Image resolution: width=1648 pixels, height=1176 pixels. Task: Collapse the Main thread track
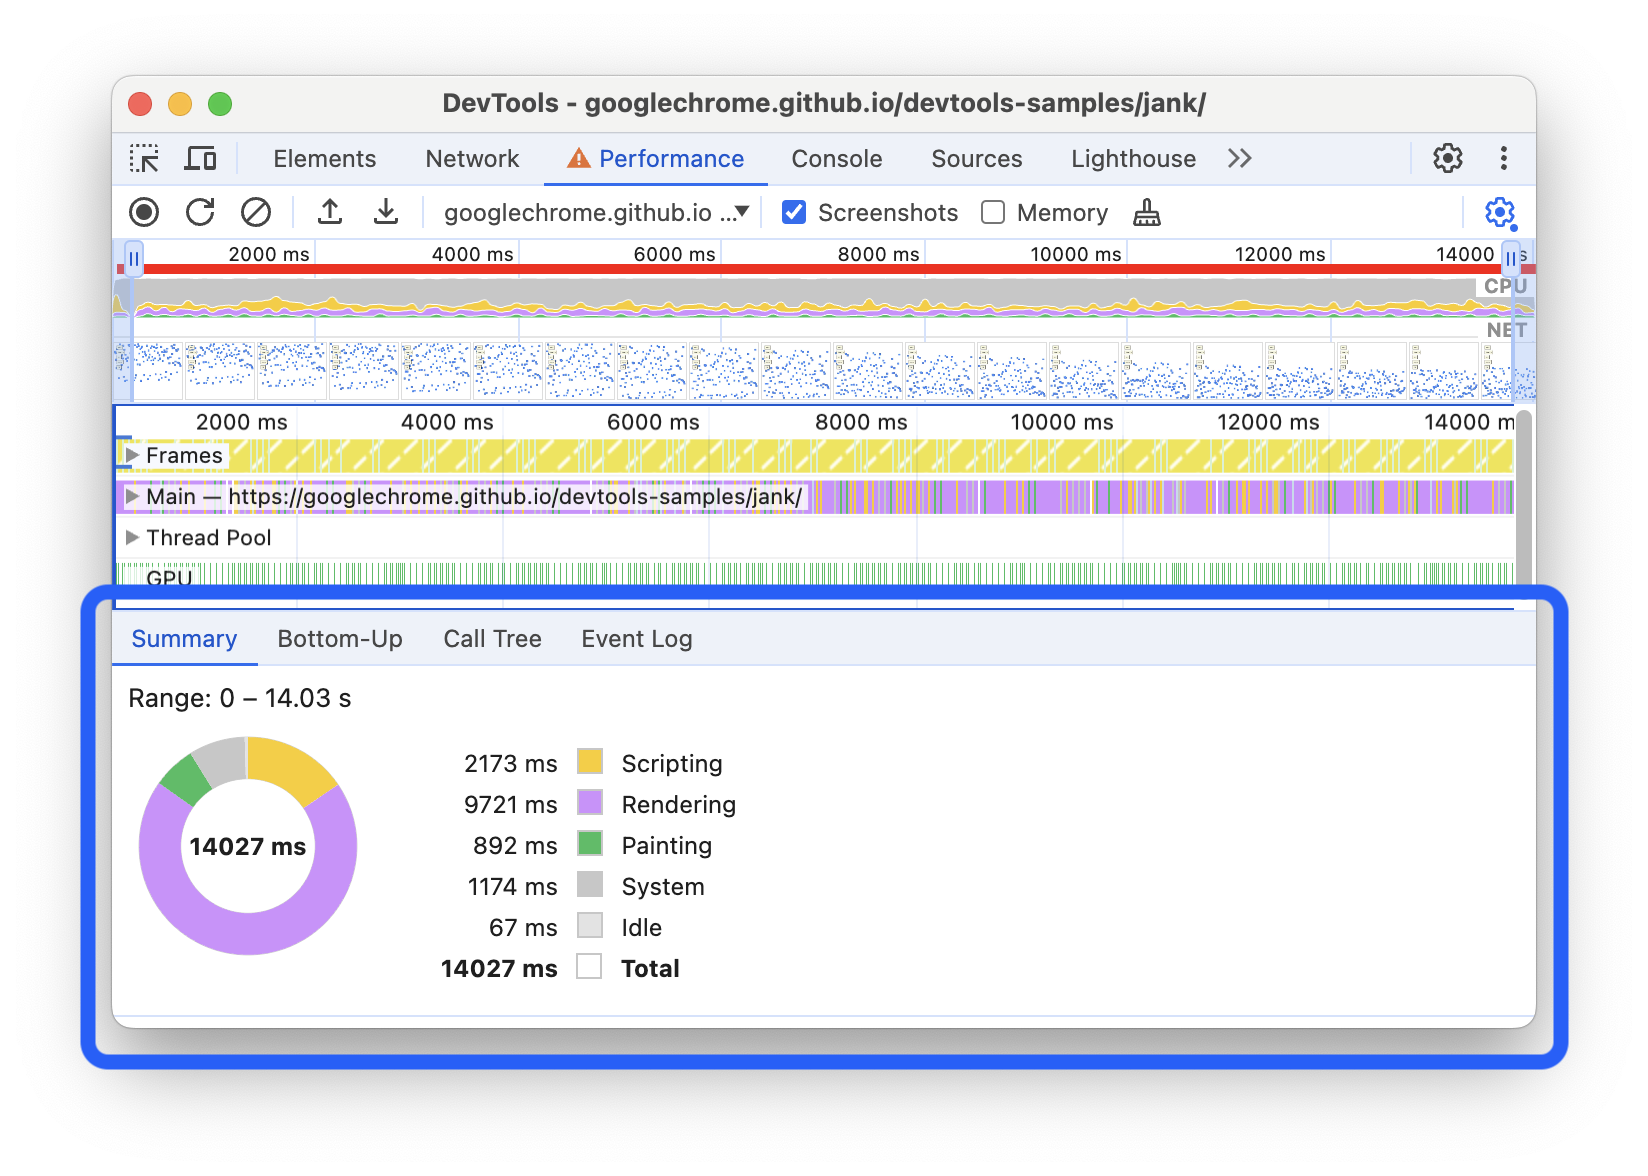131,497
